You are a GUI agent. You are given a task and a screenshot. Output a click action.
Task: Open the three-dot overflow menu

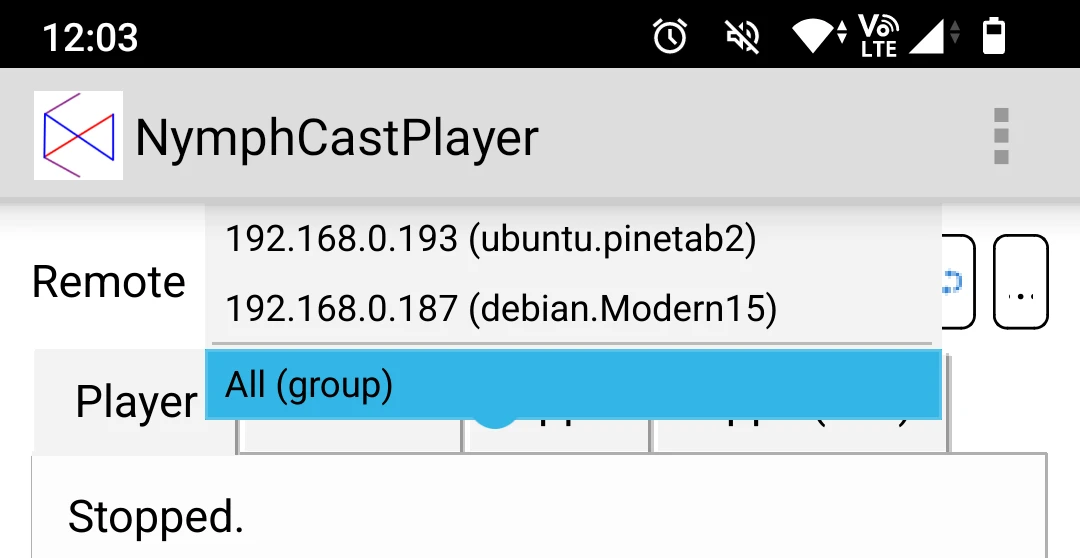1001,136
